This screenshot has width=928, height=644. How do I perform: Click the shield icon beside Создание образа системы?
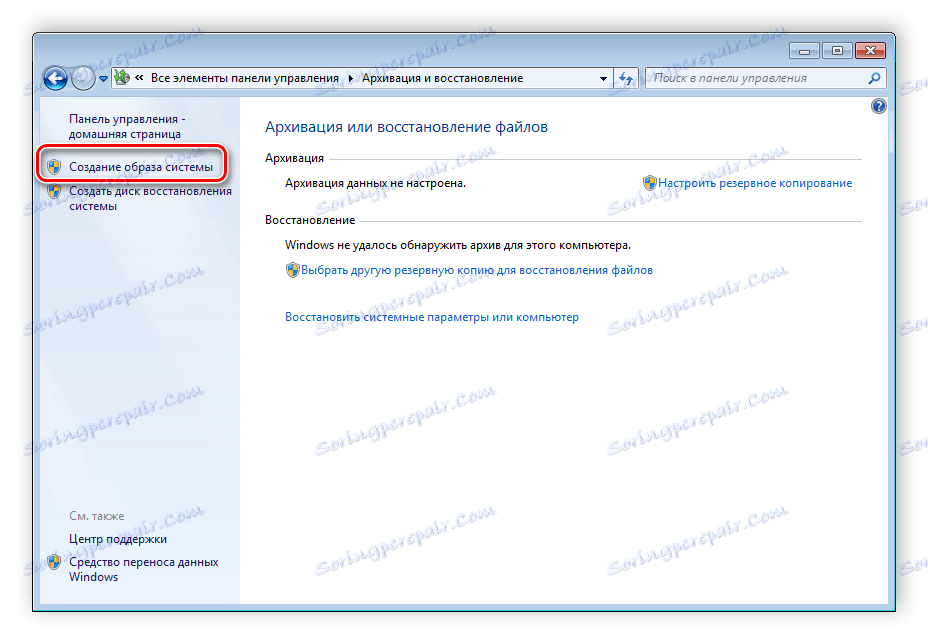pos(53,164)
